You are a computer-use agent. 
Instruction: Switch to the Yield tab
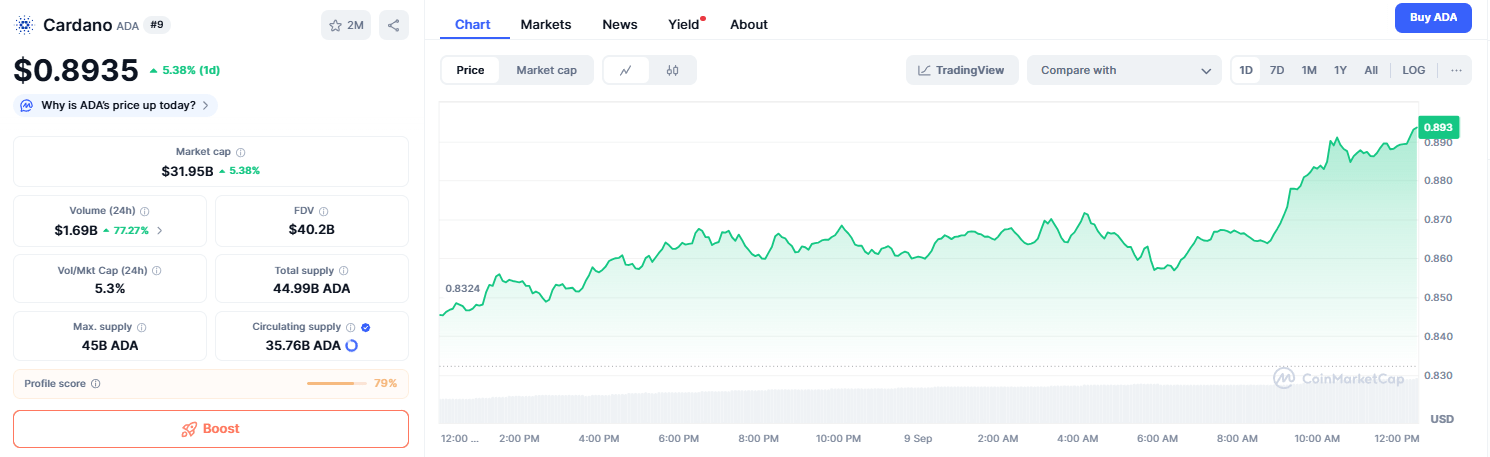(x=683, y=24)
